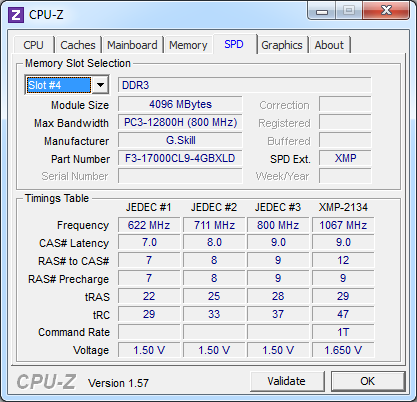Click the tRC value 37
The width and height of the screenshot is (417, 402).
pyautogui.click(x=278, y=314)
